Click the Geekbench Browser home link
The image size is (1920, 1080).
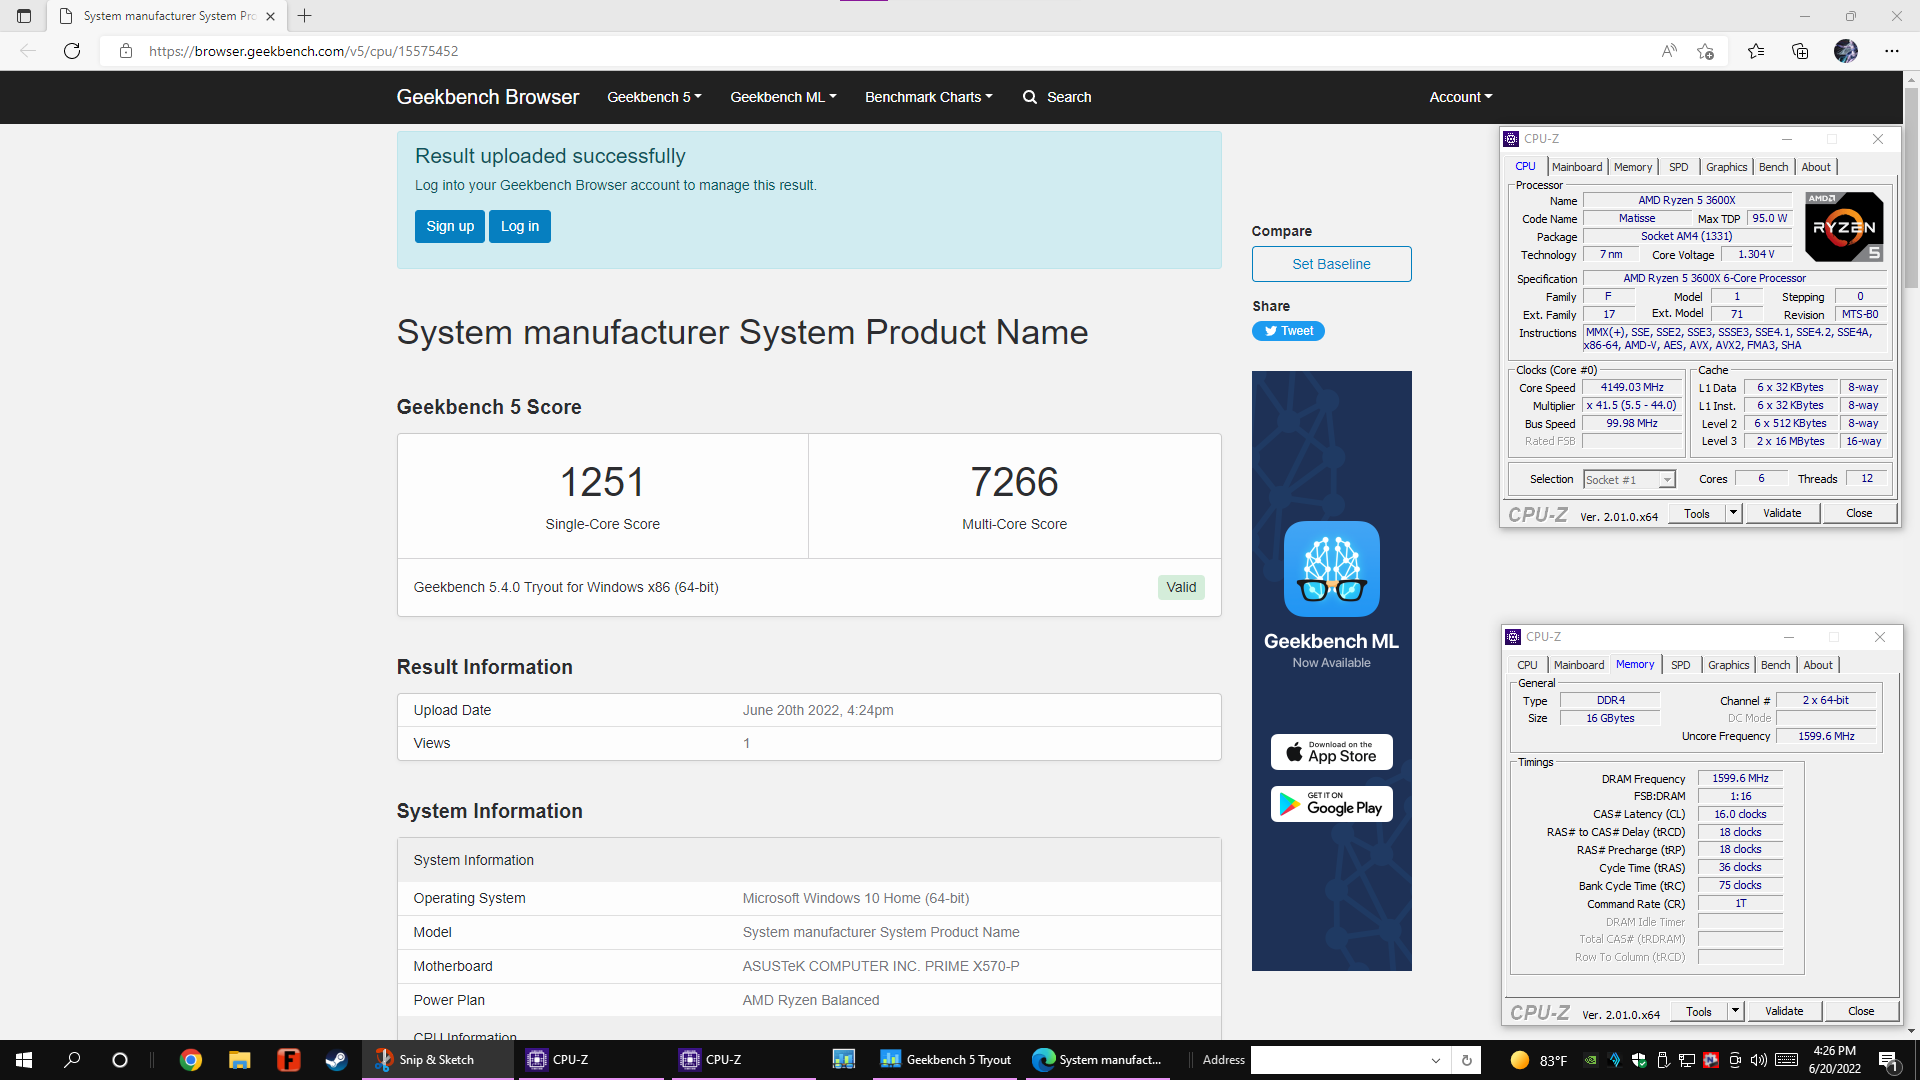[488, 97]
